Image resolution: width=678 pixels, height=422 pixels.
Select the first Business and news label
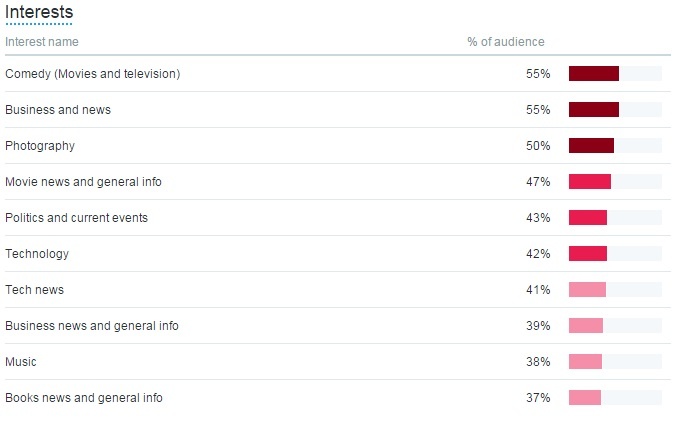tap(58, 110)
